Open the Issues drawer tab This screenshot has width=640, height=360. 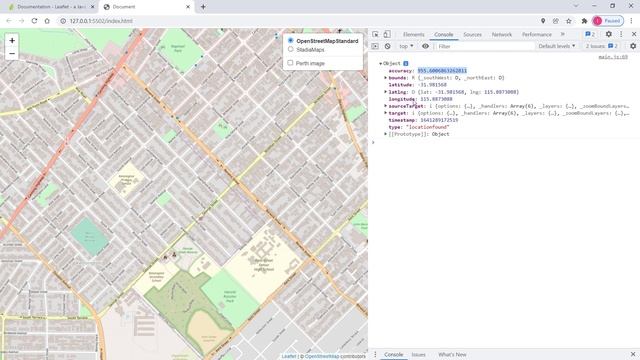418,354
